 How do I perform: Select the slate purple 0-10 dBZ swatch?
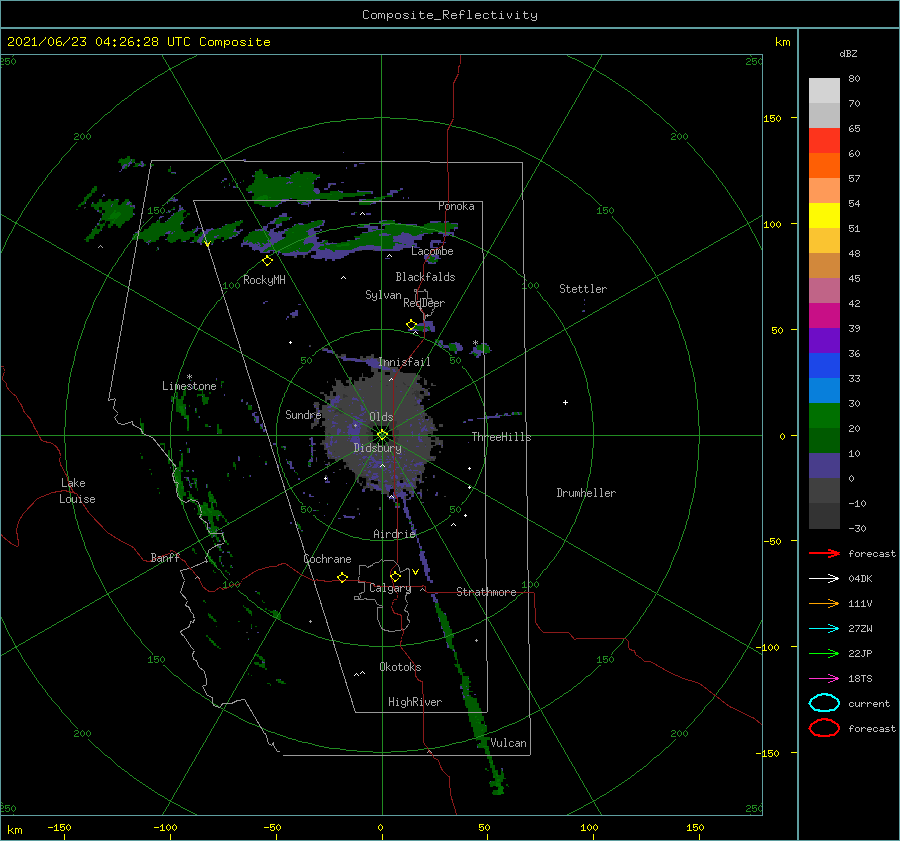[824, 466]
